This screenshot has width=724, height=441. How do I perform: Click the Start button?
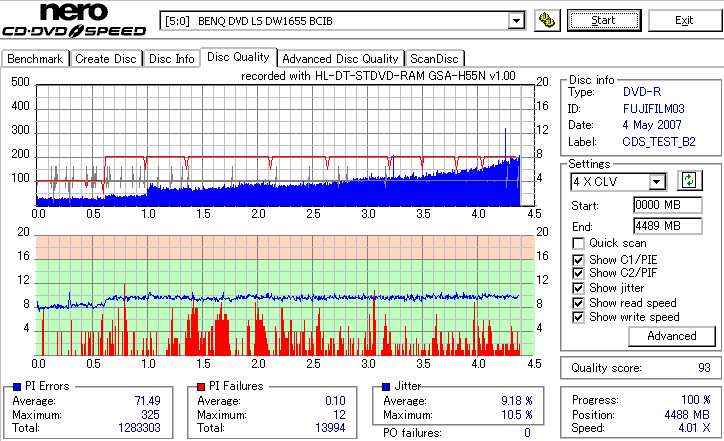(604, 20)
